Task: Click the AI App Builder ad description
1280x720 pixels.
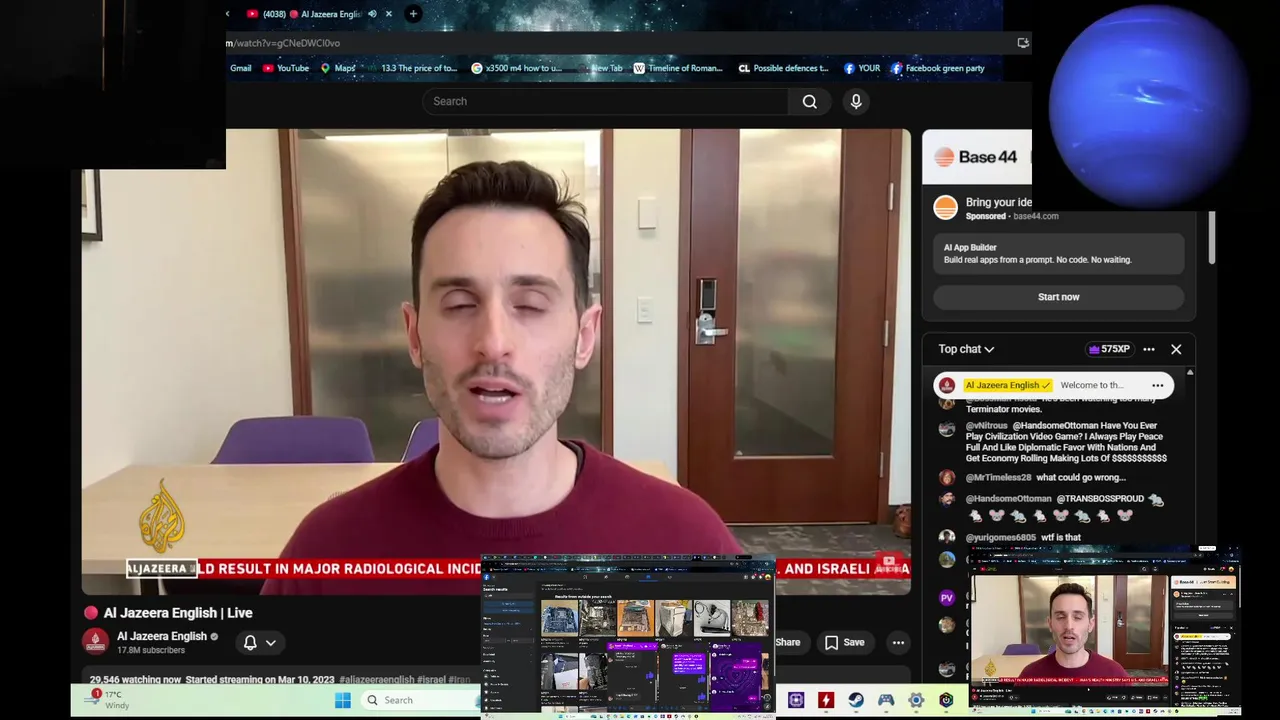Action: pos(1037,260)
